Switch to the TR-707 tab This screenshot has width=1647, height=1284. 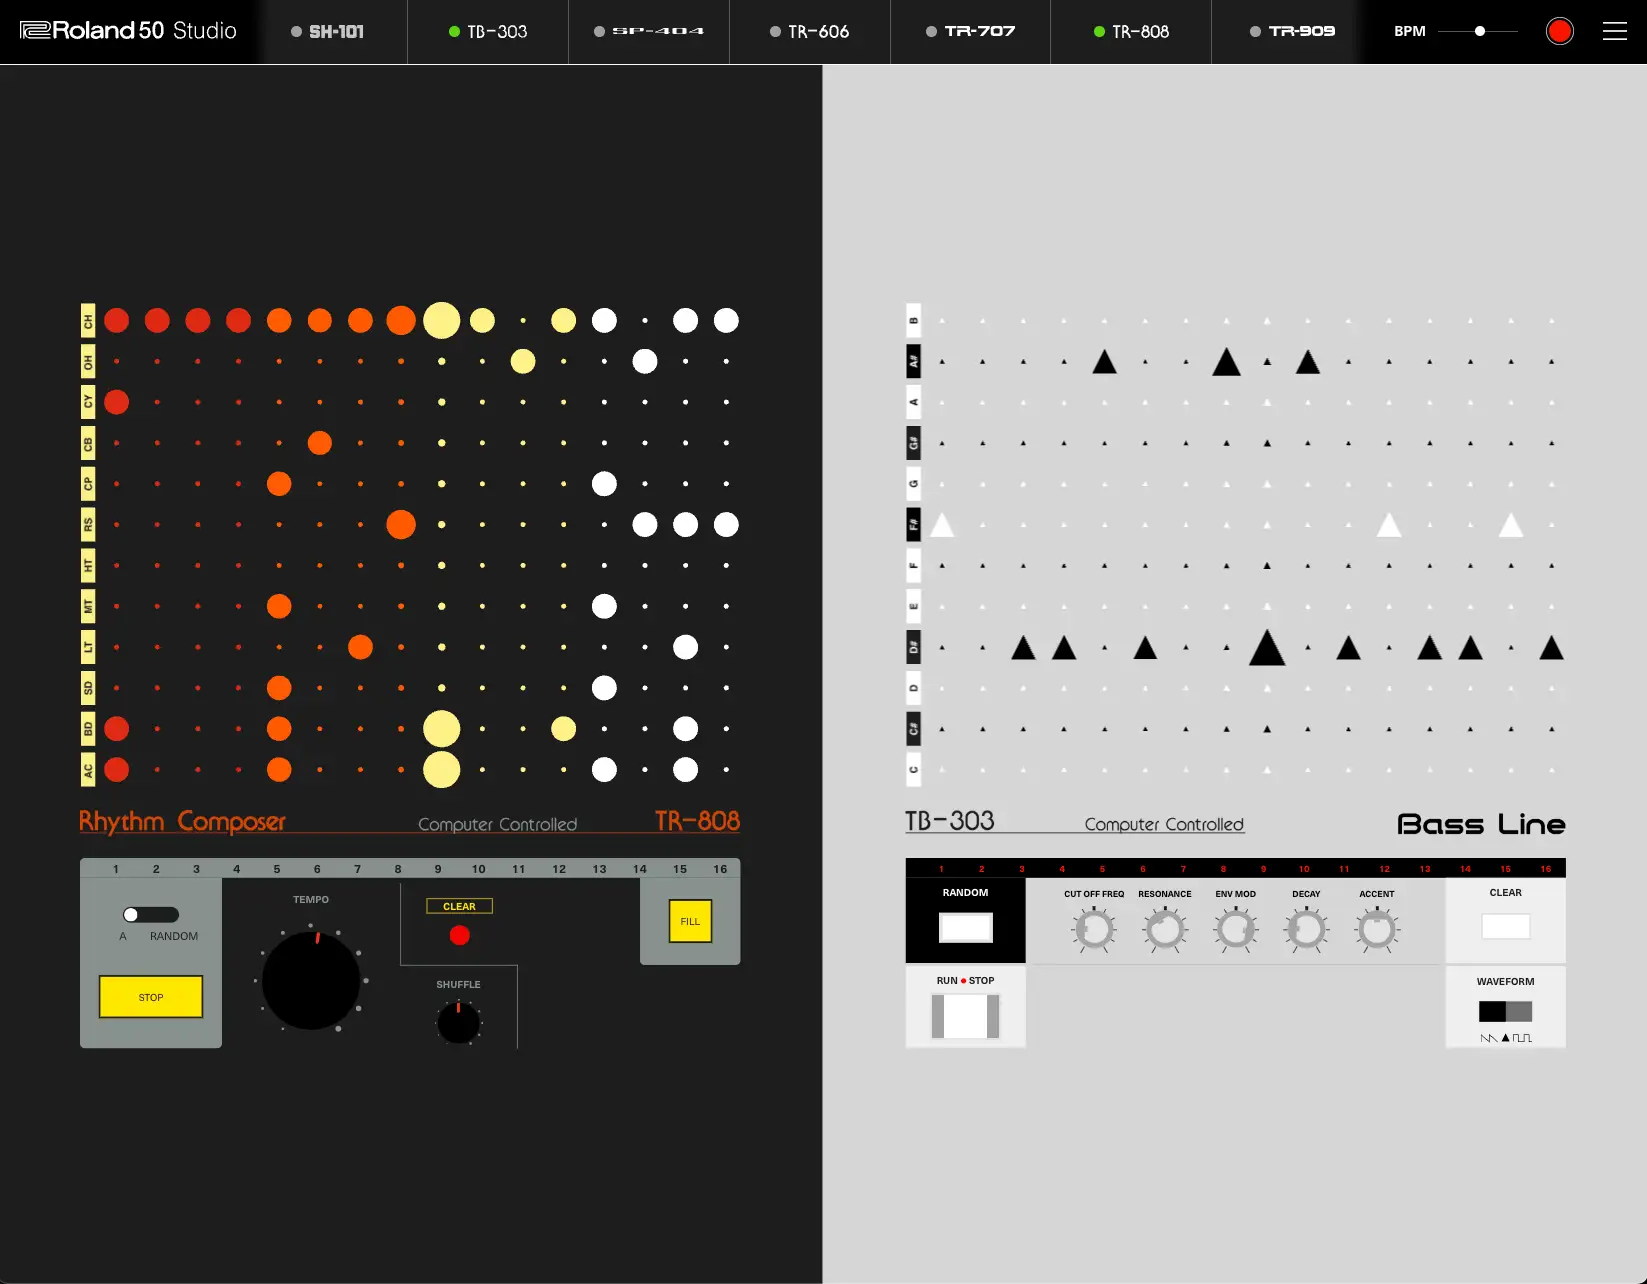(971, 32)
